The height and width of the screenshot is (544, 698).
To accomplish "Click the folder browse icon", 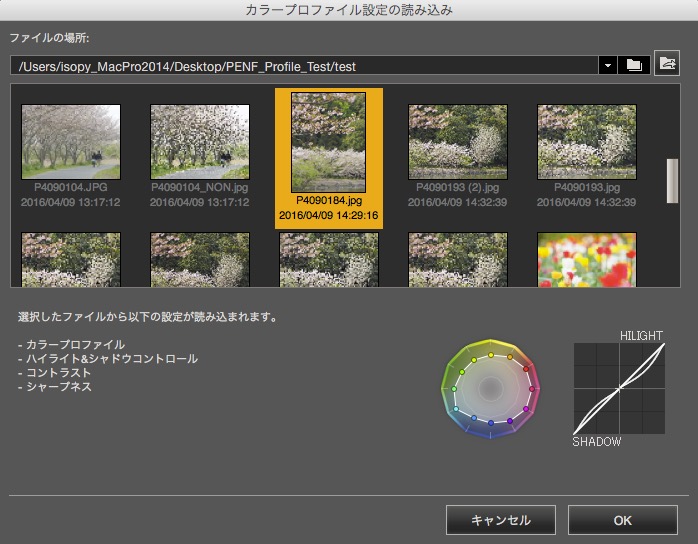I will 634,65.
